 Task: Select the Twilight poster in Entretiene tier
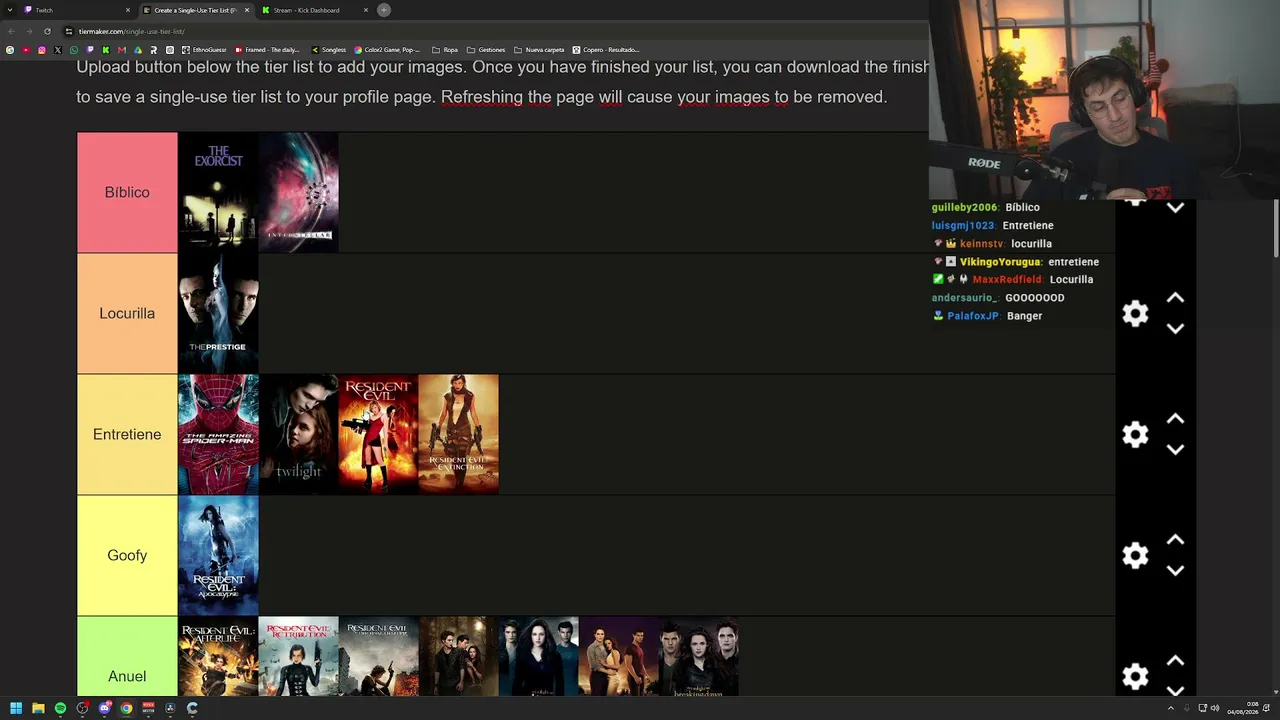point(298,435)
